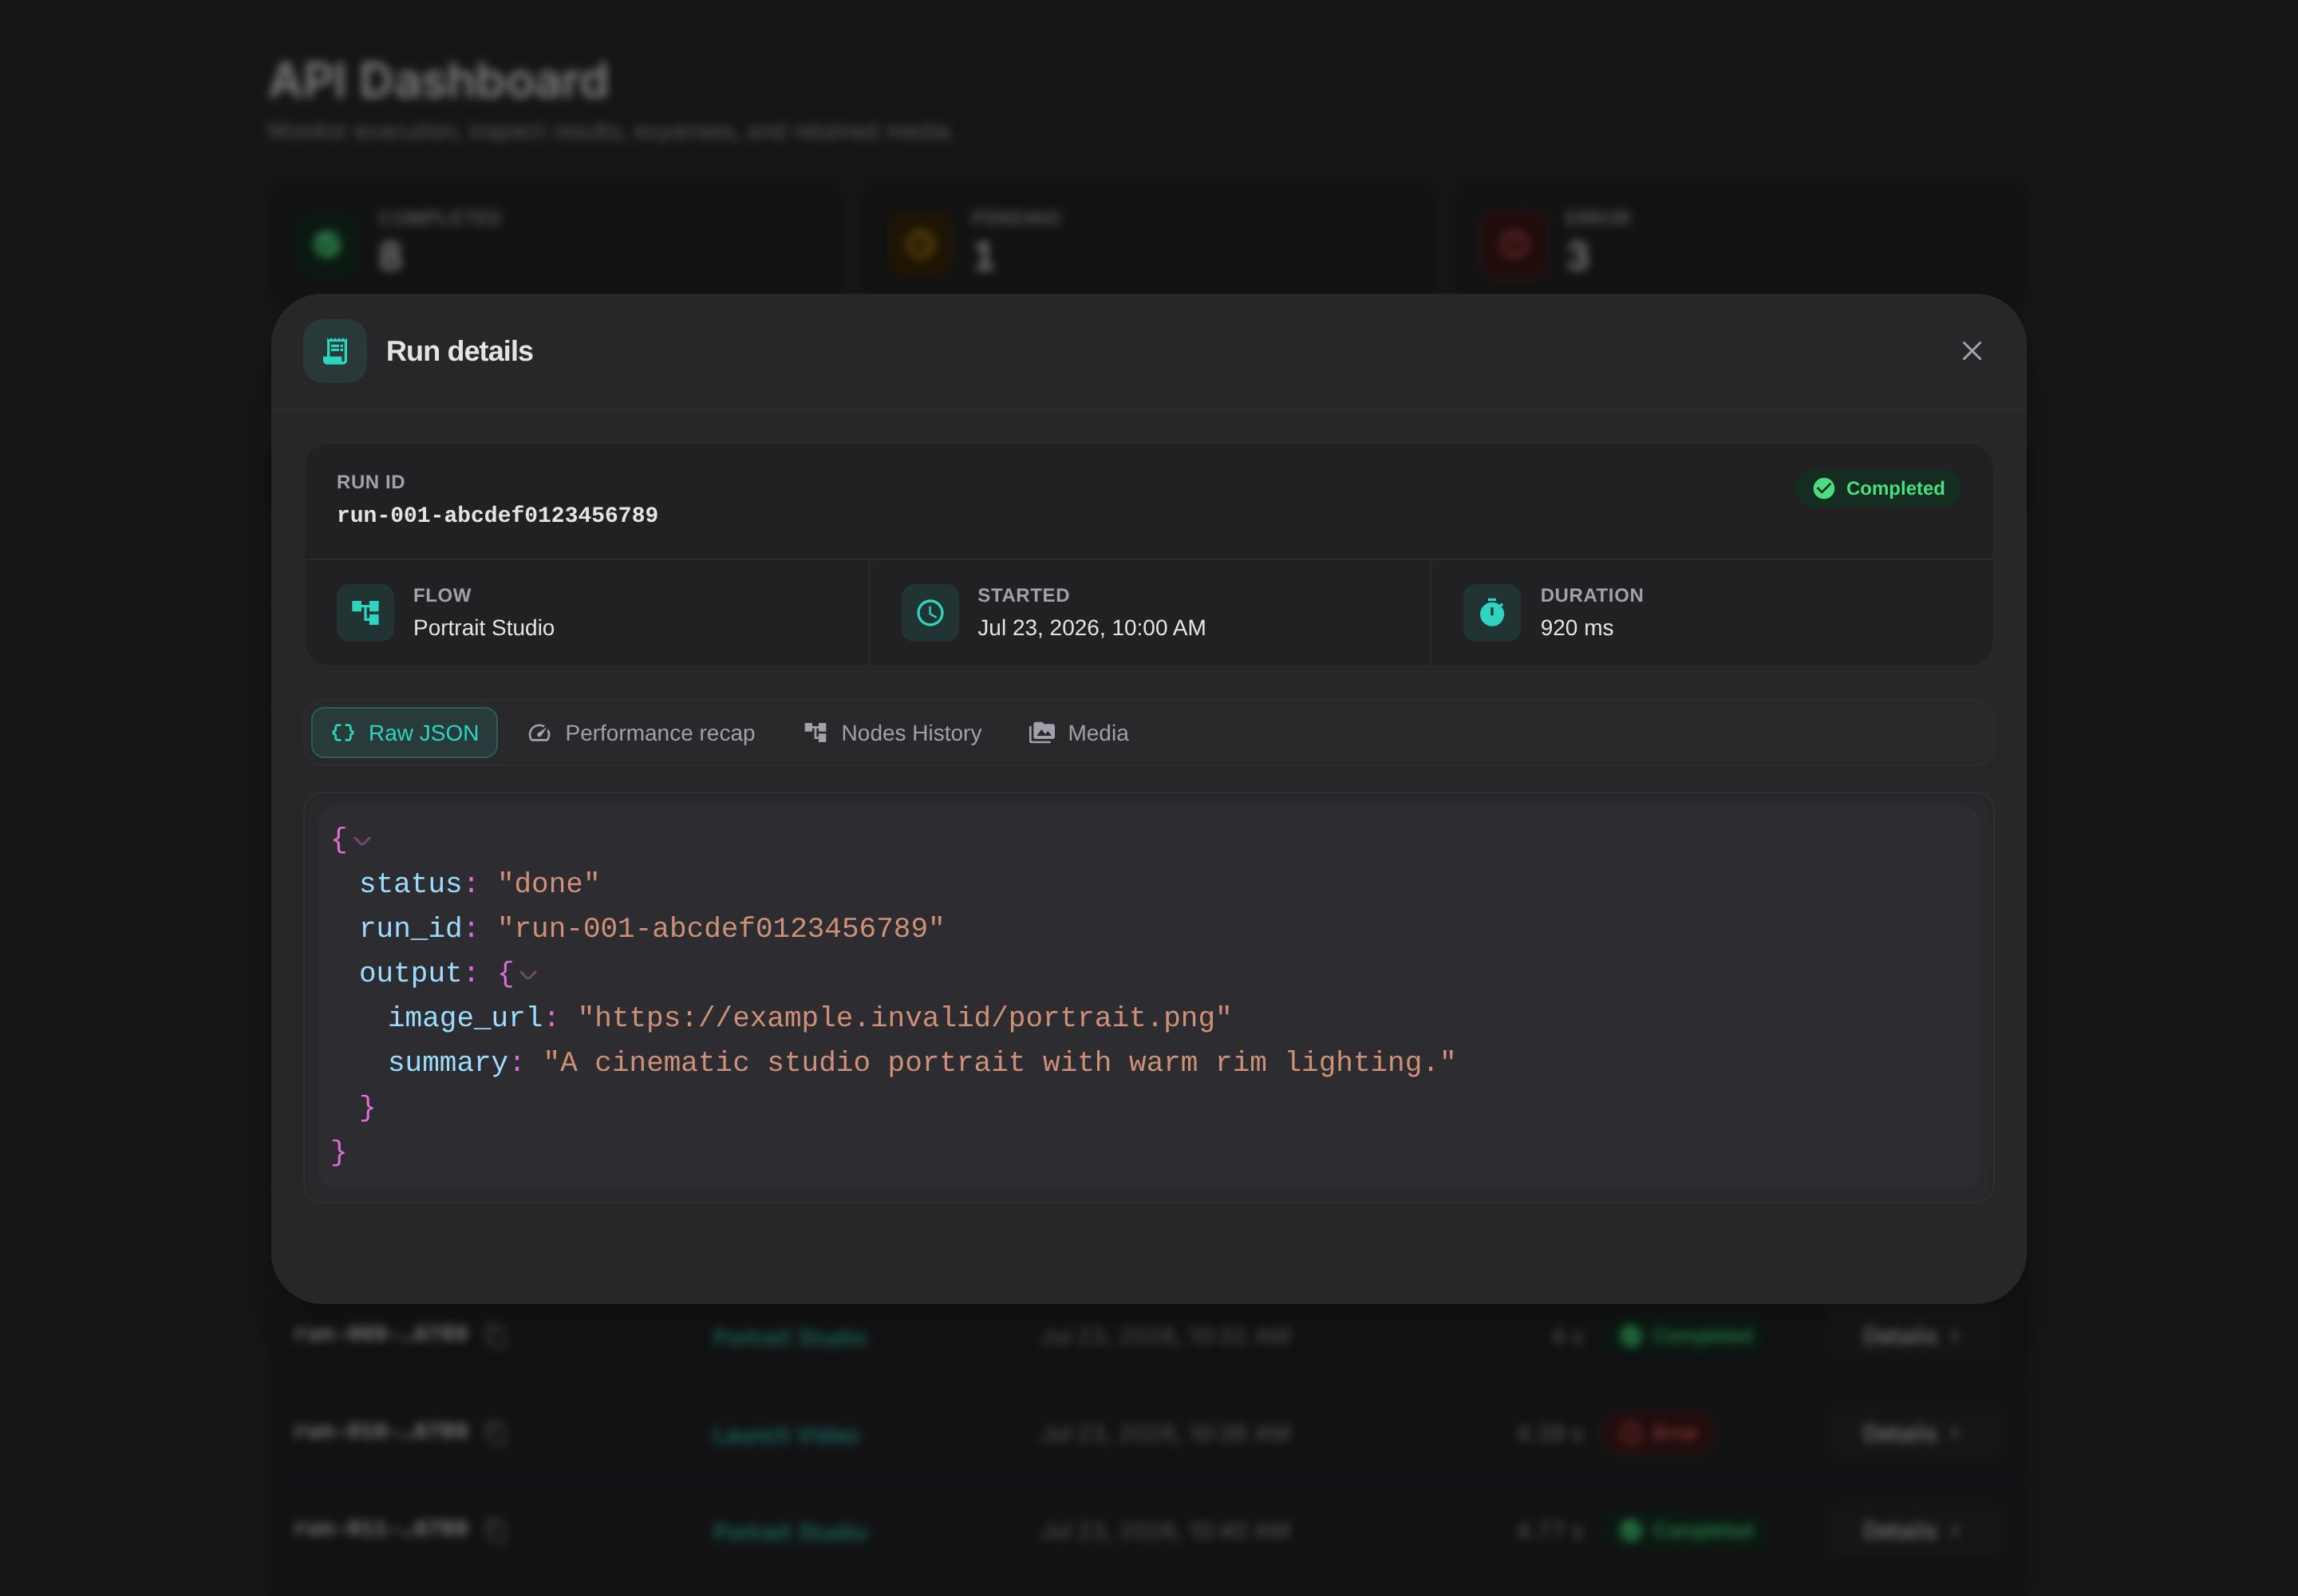Click the Portrait Studio flow name
Viewport: 2298px width, 1596px height.
point(484,628)
